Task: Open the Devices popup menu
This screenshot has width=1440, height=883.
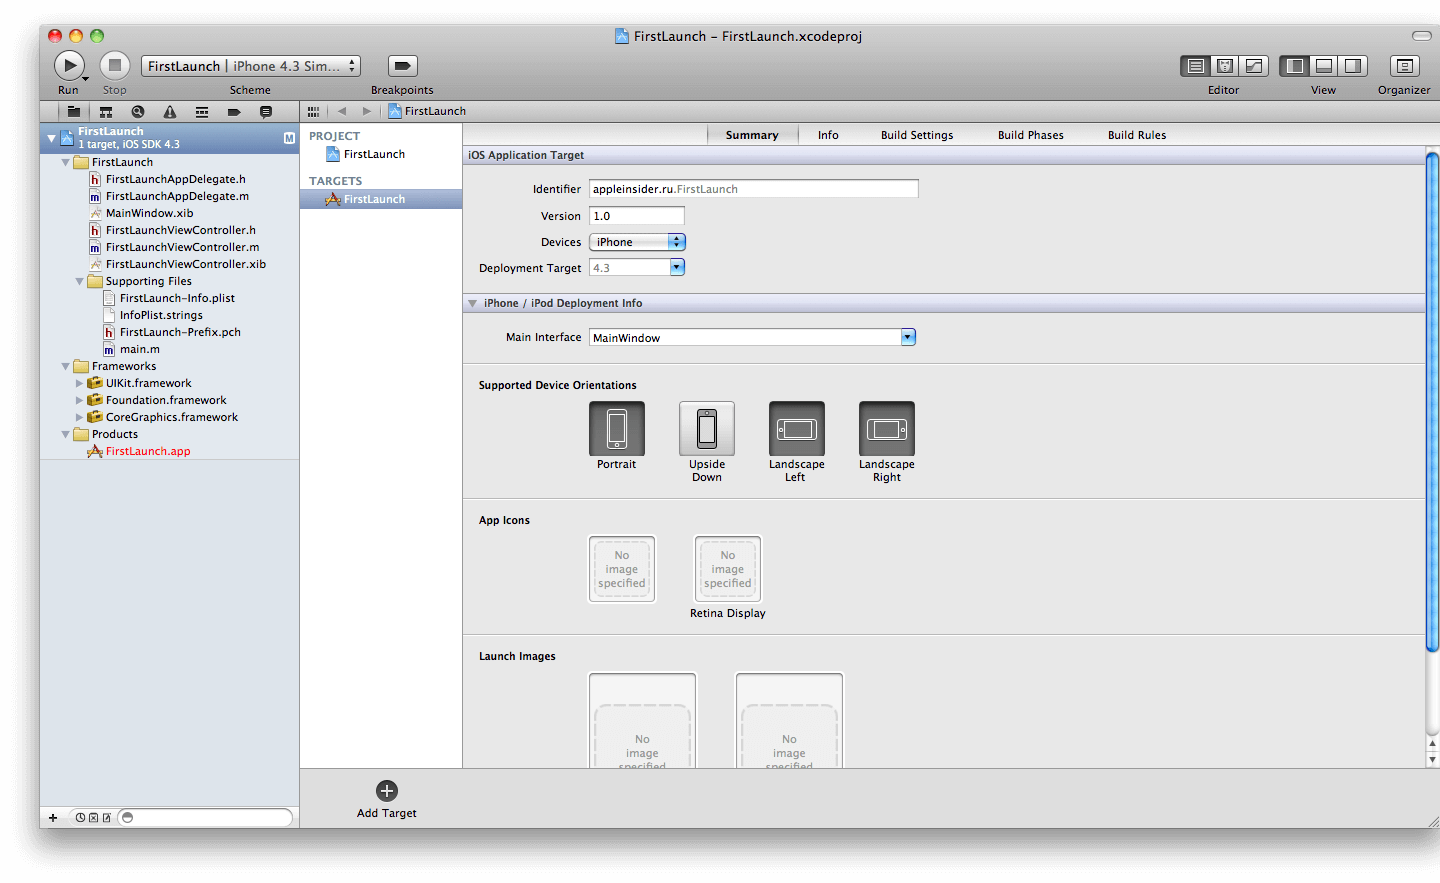Action: [637, 242]
